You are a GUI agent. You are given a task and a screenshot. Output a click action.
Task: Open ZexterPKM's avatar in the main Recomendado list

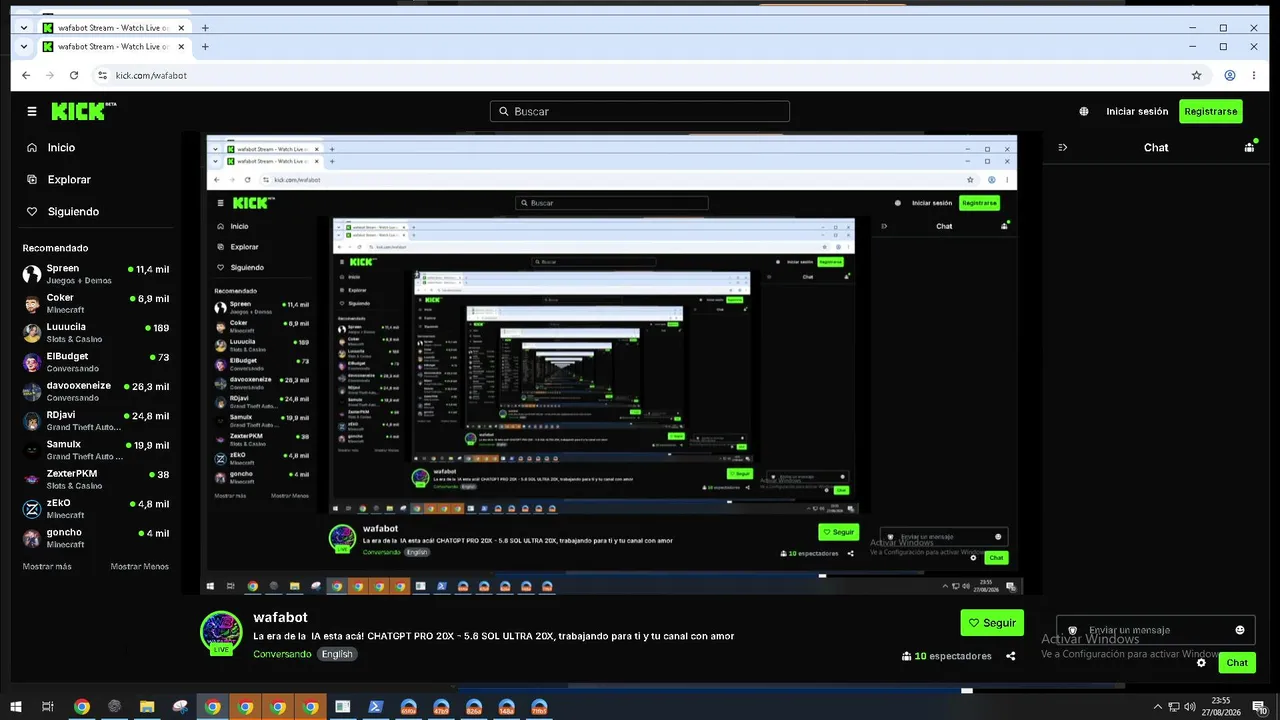click(x=32, y=479)
